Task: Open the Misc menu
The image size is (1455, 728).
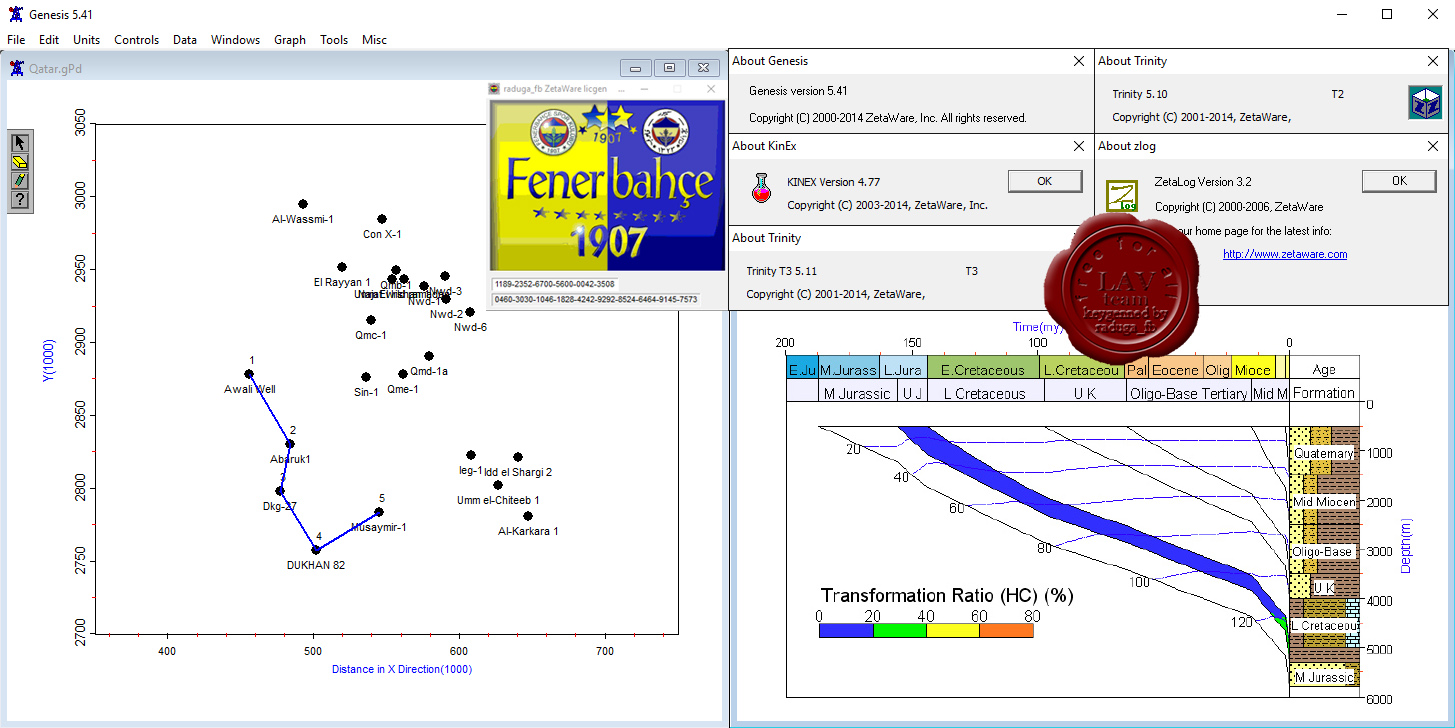Action: point(375,40)
